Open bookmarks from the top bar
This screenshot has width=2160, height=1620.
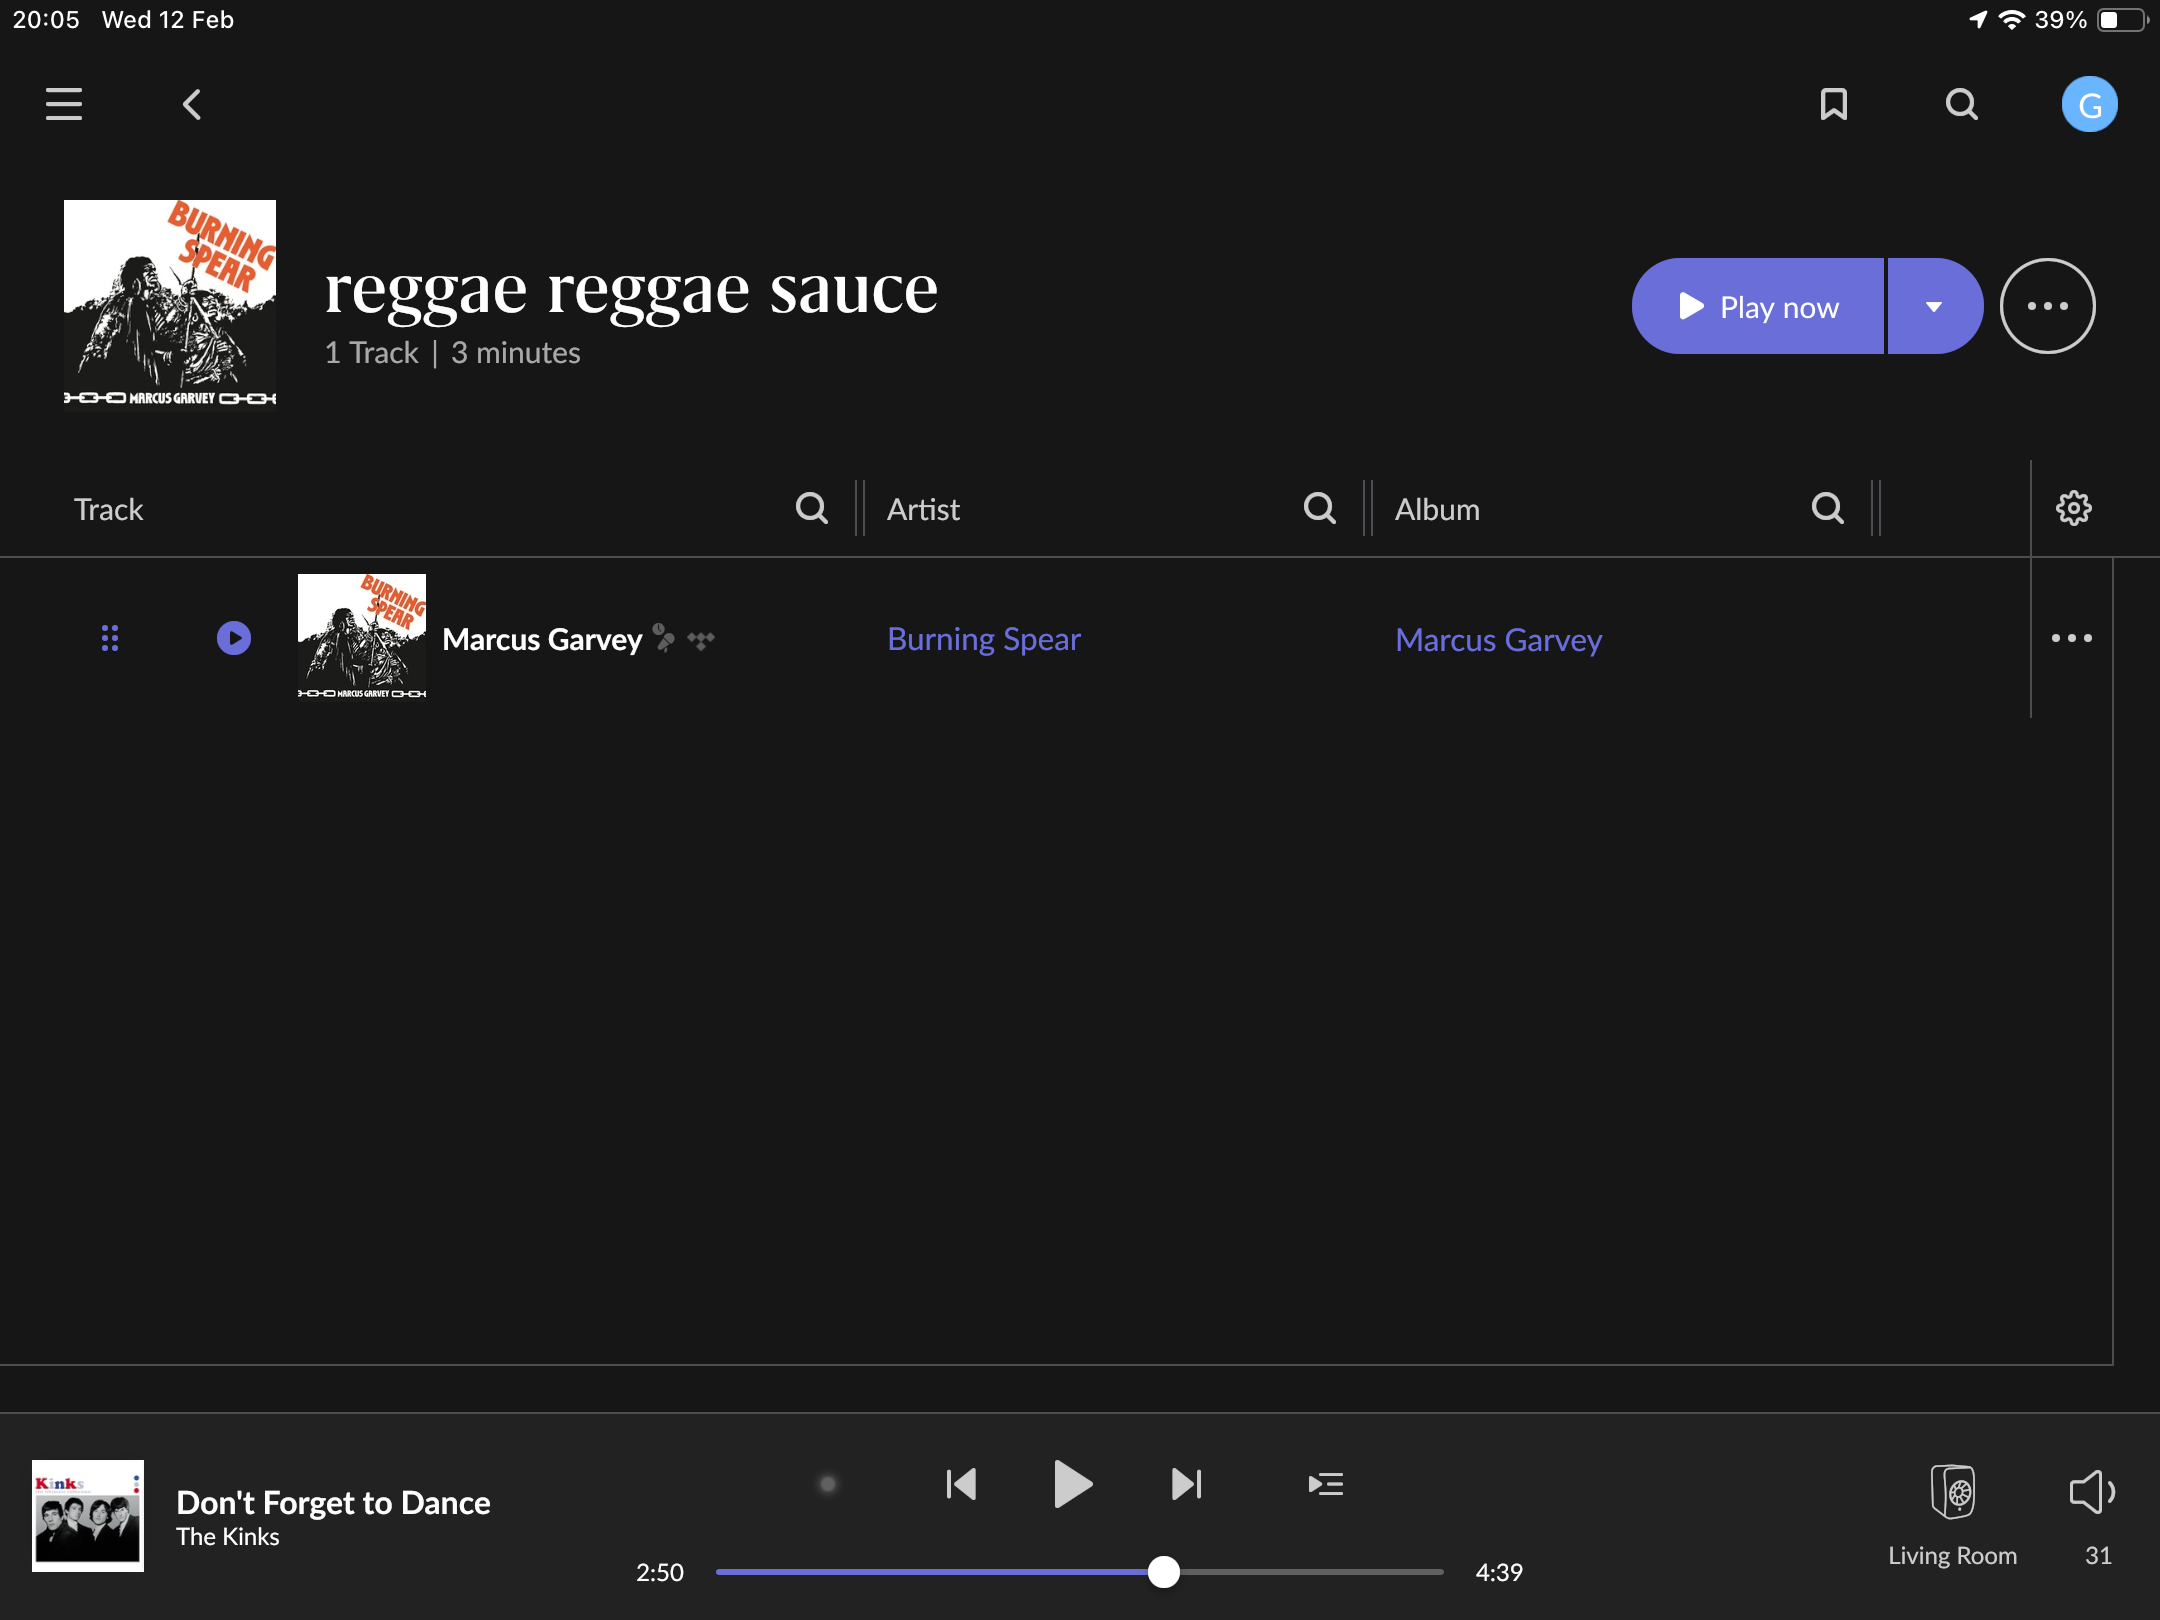(1834, 104)
